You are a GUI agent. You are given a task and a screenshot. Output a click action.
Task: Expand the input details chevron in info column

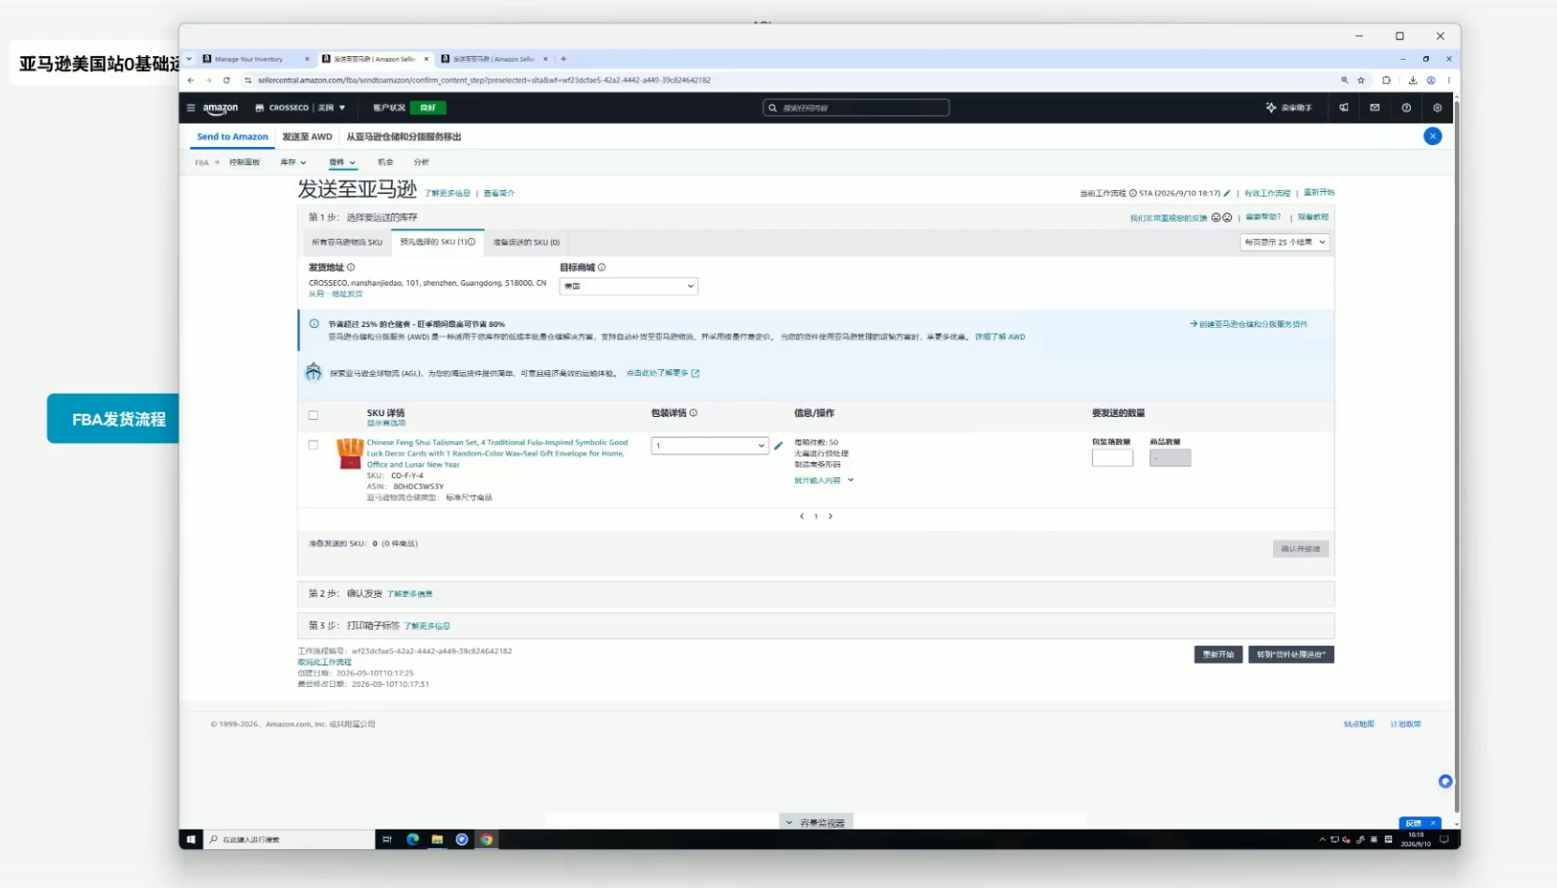(851, 480)
